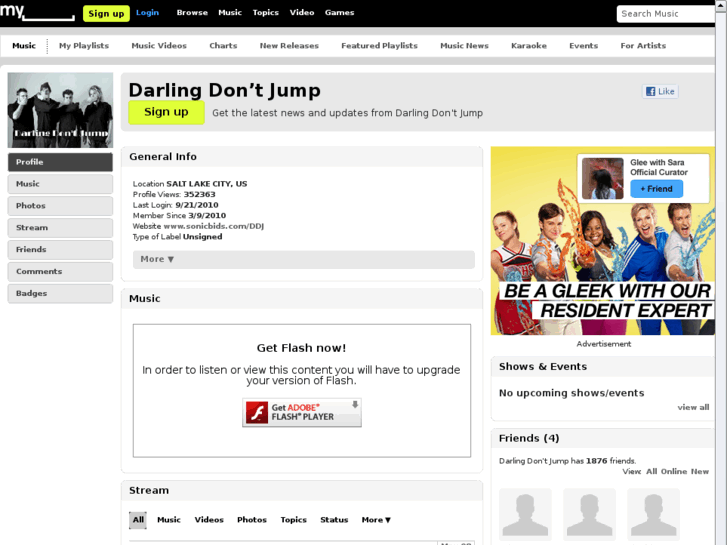This screenshot has width=727, height=545.
Task: Select the Topics stream filter
Action: 293,520
